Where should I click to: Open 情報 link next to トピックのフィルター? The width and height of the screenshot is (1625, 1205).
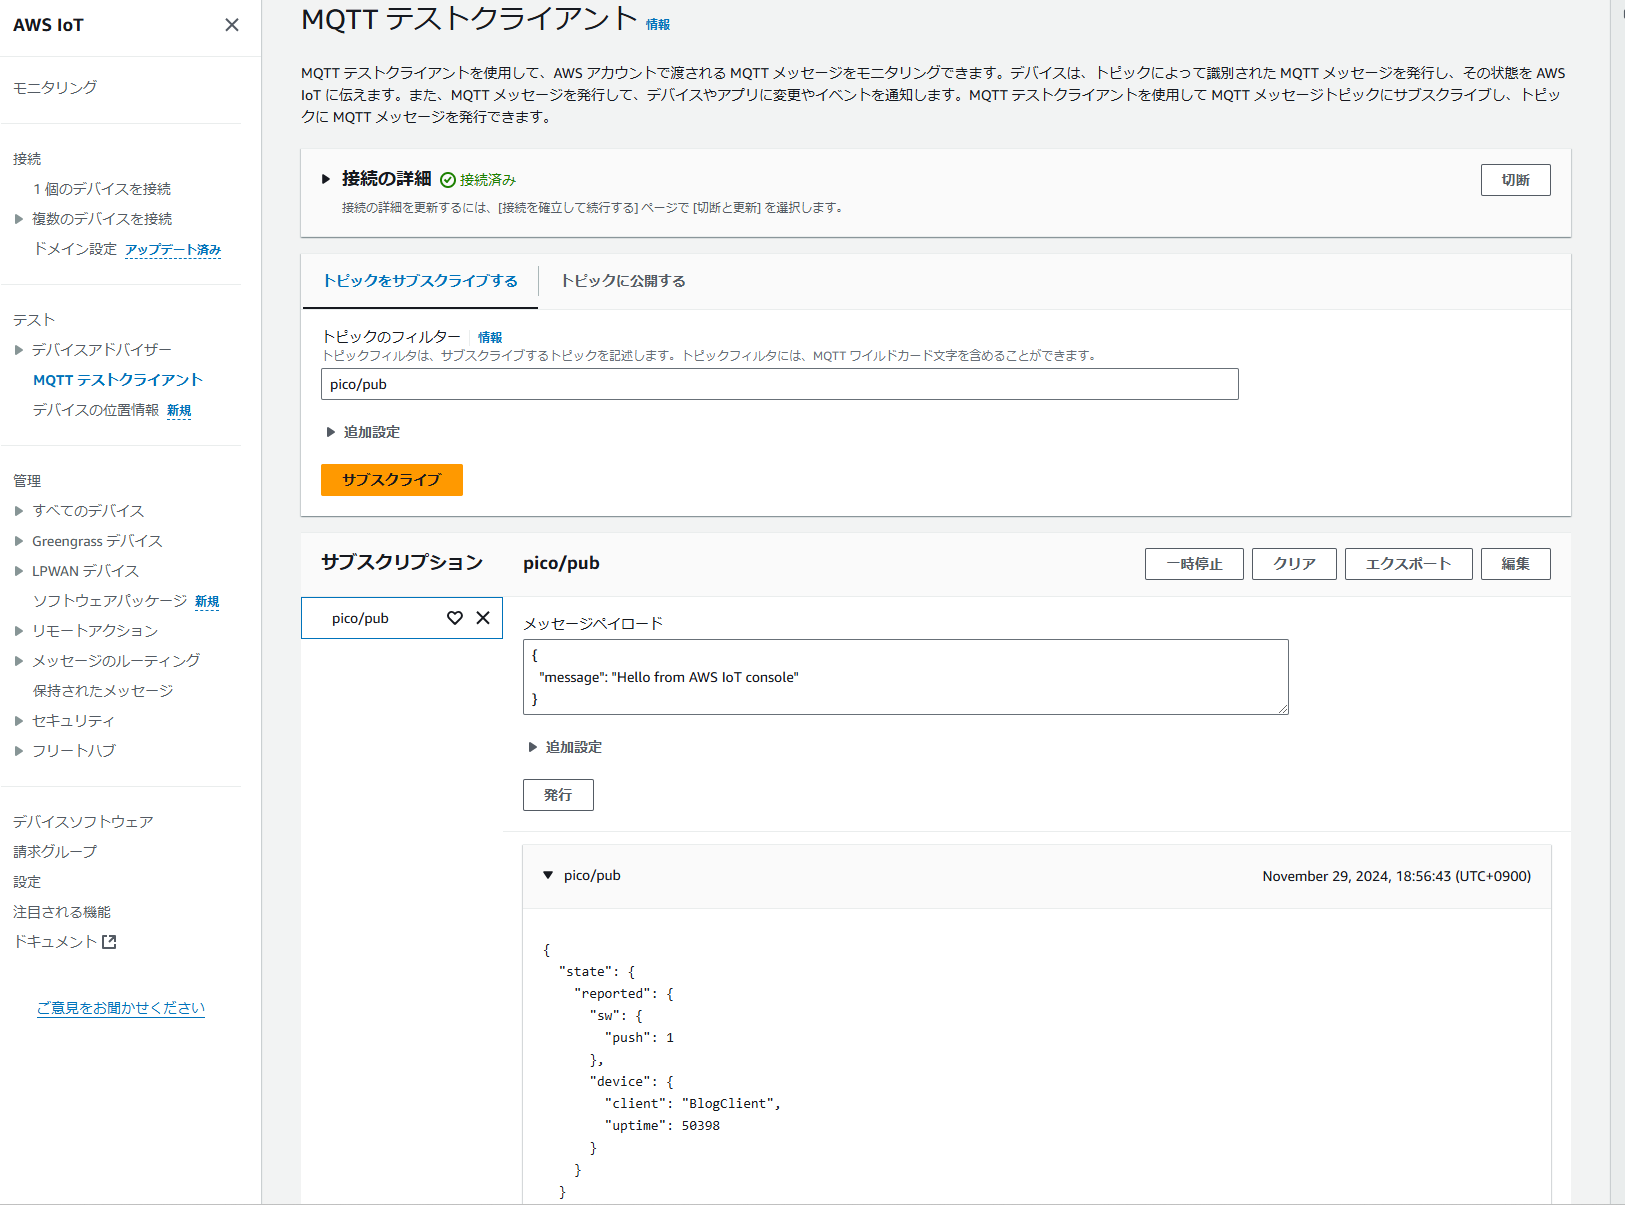click(x=490, y=338)
